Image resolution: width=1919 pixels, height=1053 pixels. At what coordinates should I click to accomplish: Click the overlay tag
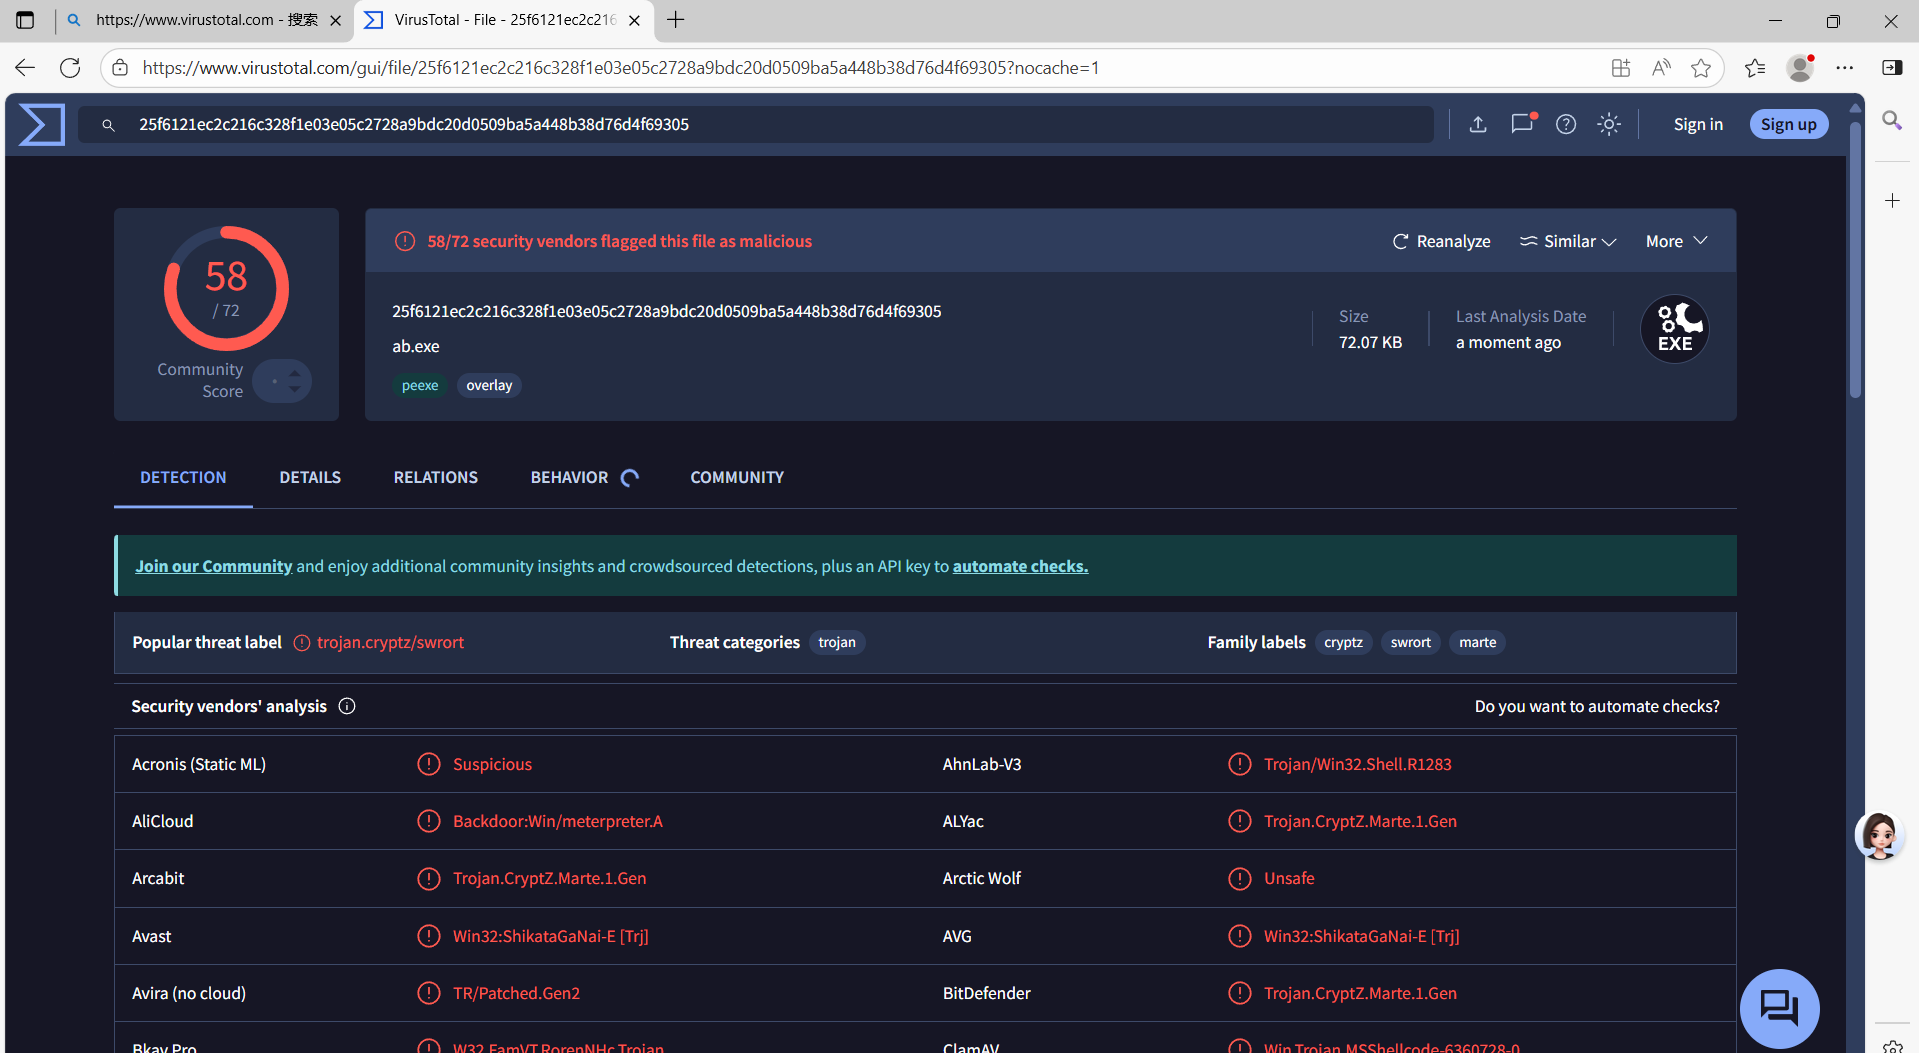[x=489, y=385]
